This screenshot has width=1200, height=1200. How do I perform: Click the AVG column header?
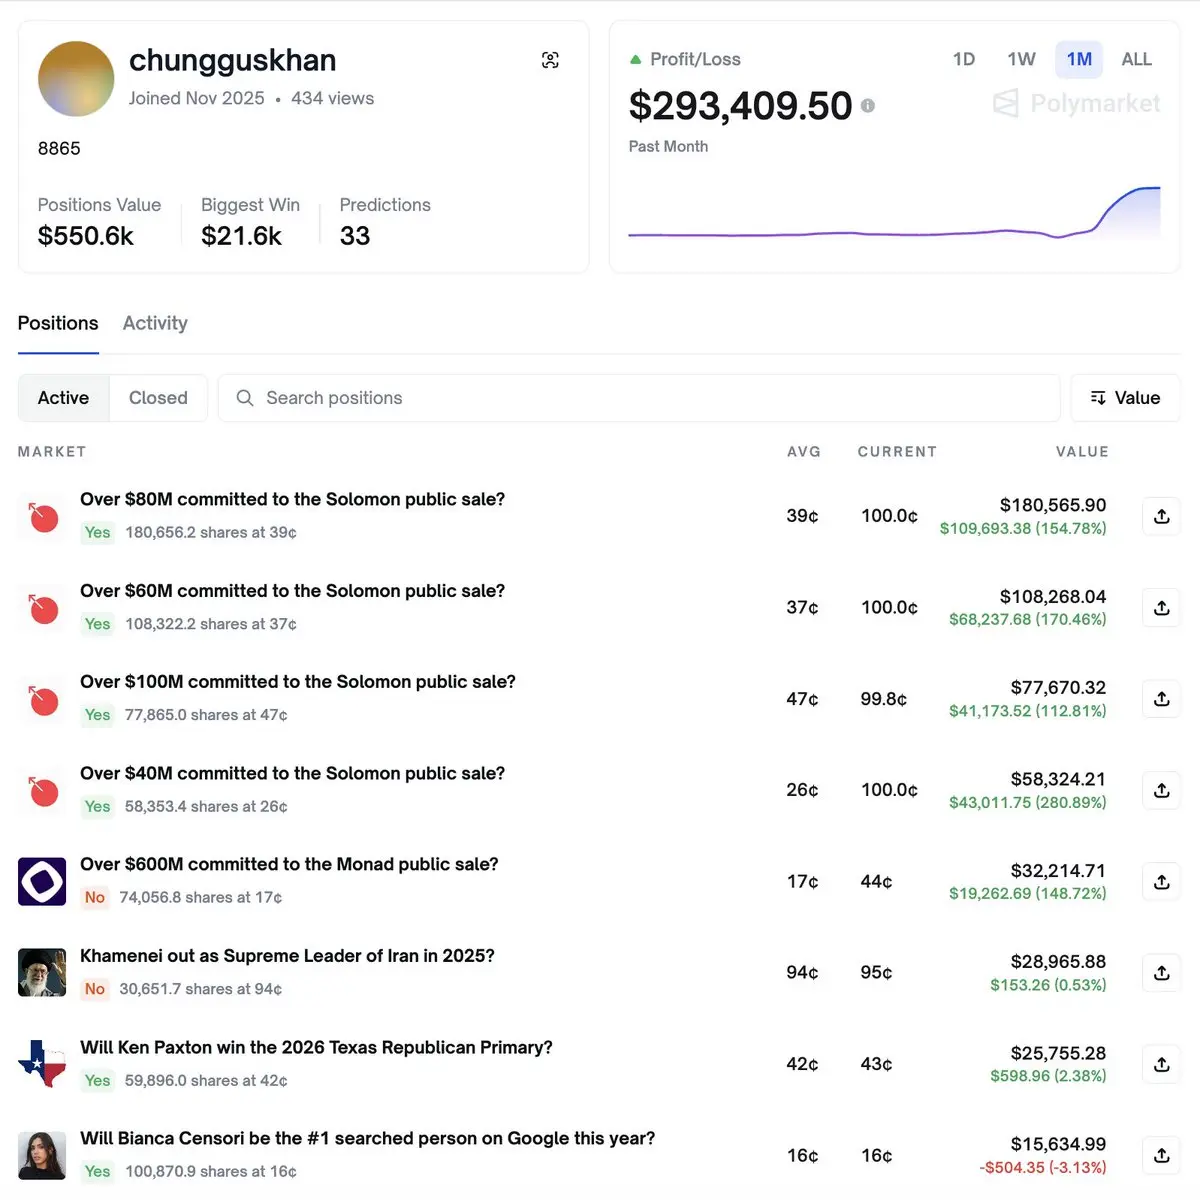(804, 452)
